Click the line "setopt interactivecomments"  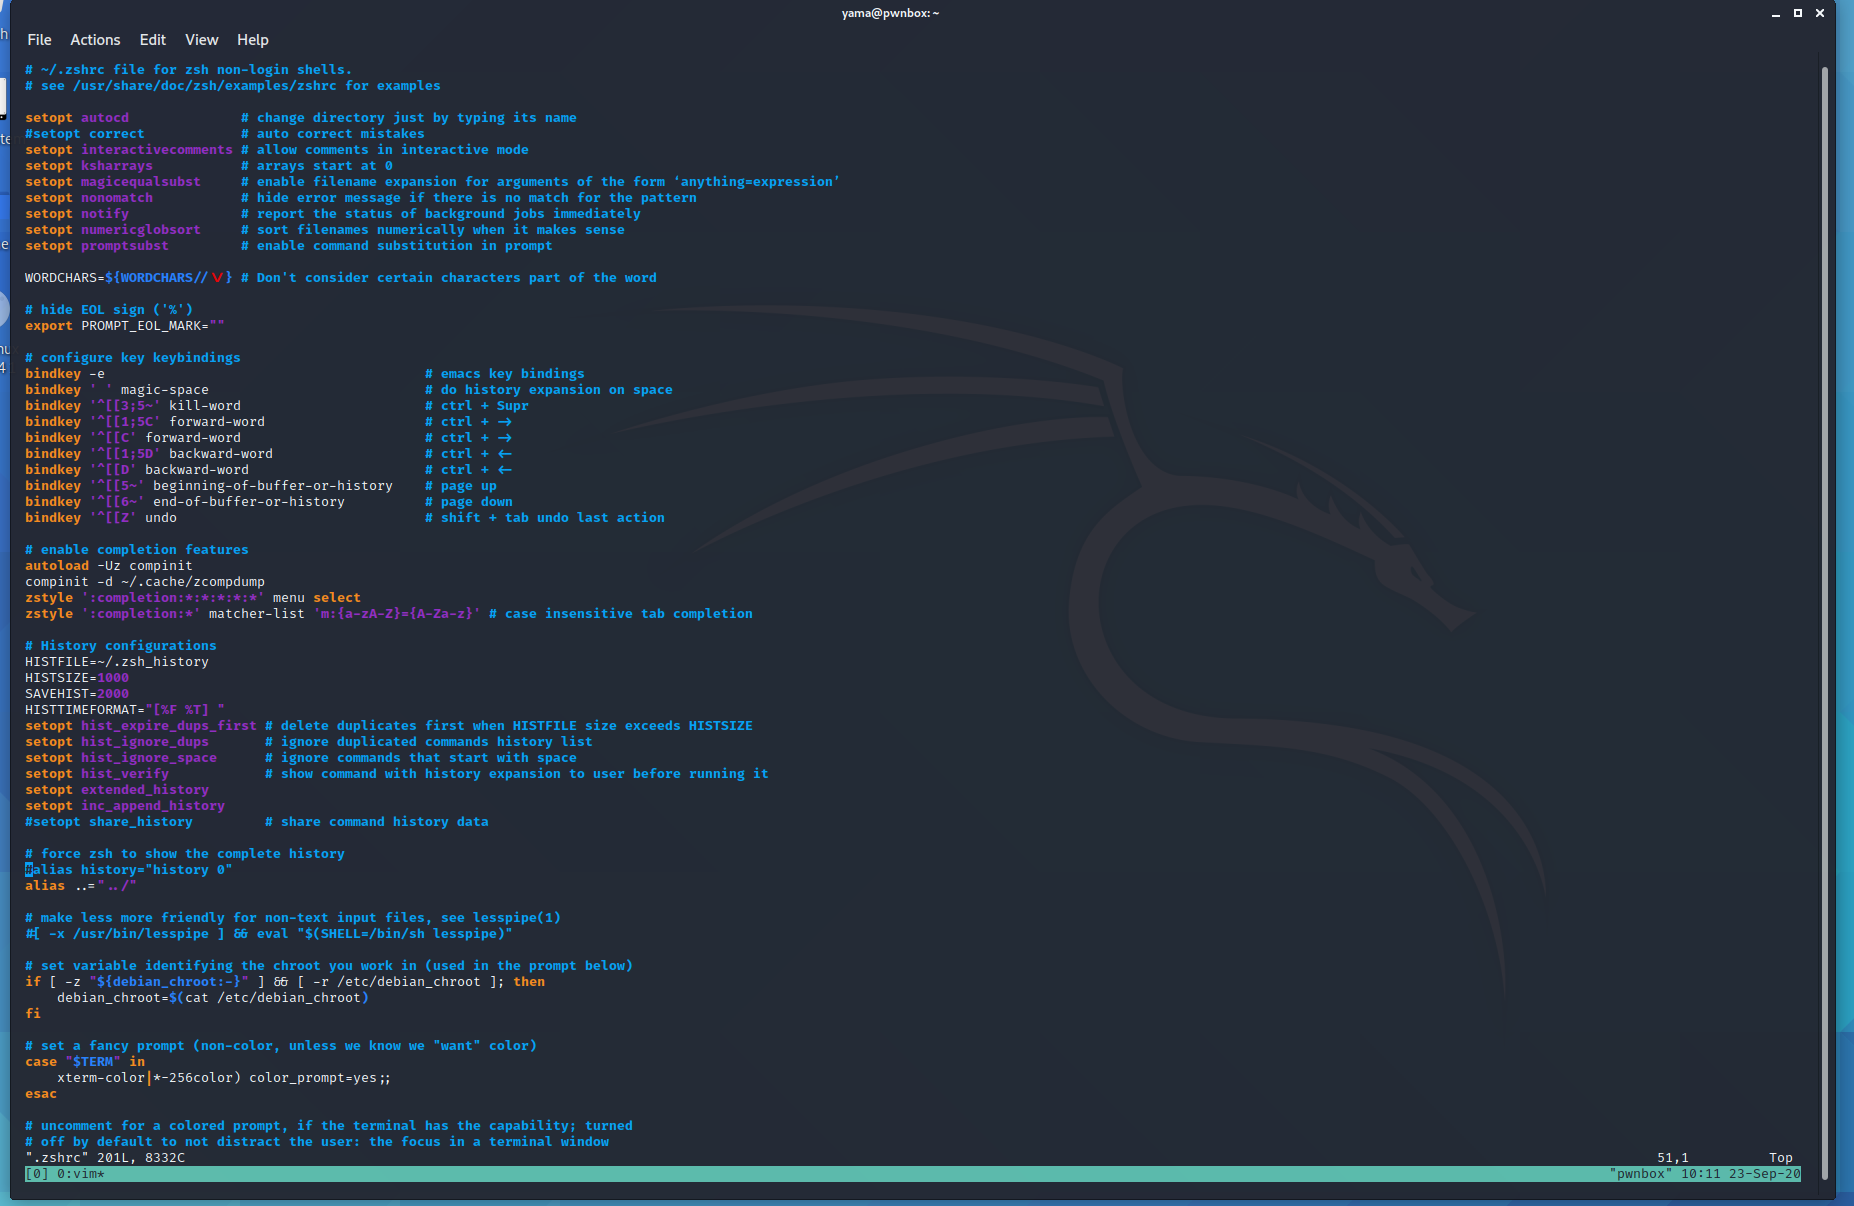(x=277, y=150)
